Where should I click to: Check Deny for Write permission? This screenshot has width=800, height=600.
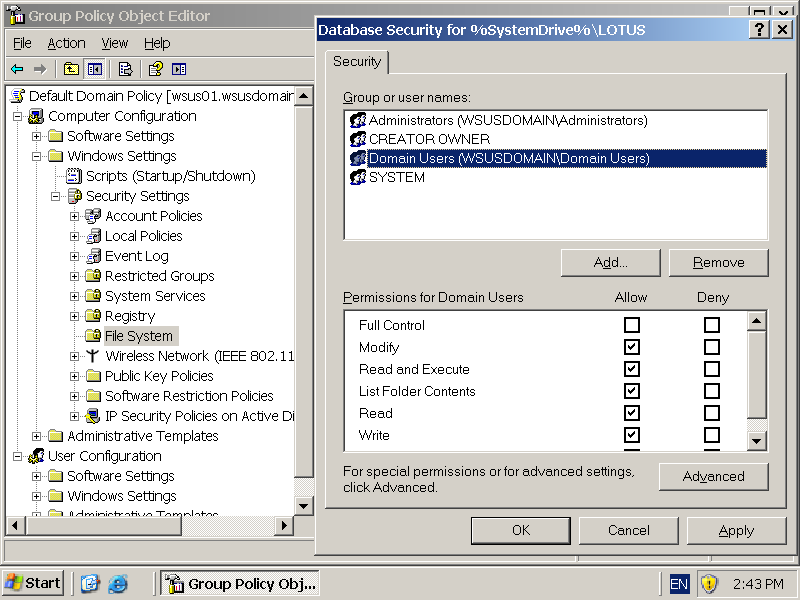pyautogui.click(x=711, y=435)
